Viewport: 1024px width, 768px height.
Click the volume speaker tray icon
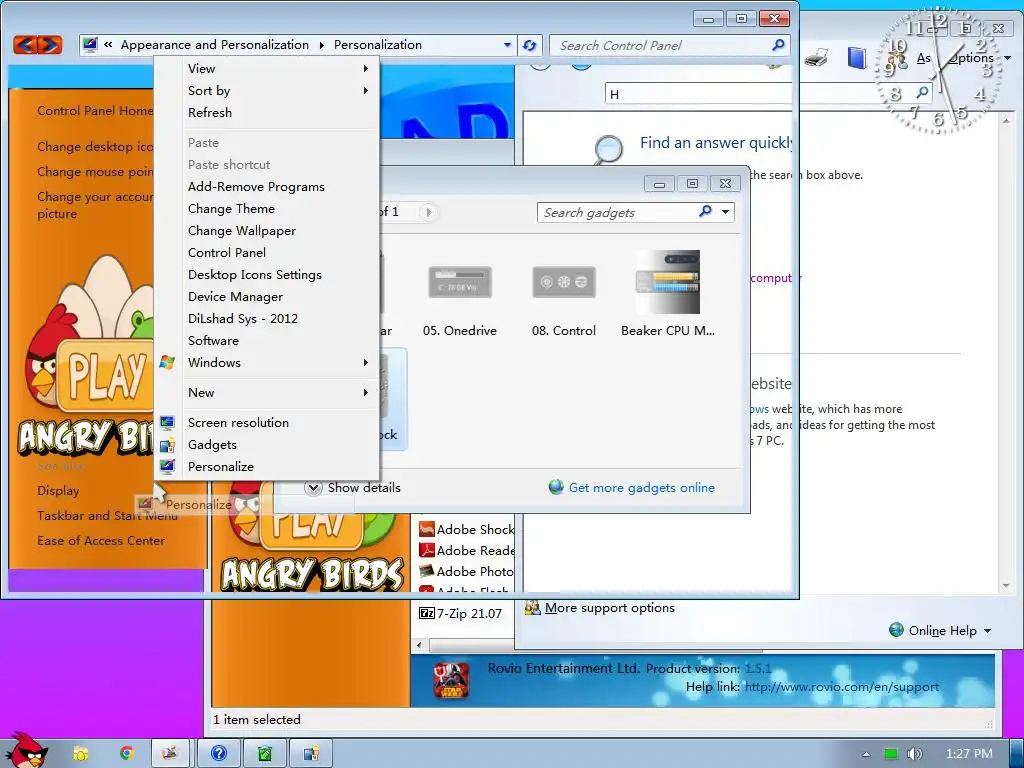tap(914, 754)
